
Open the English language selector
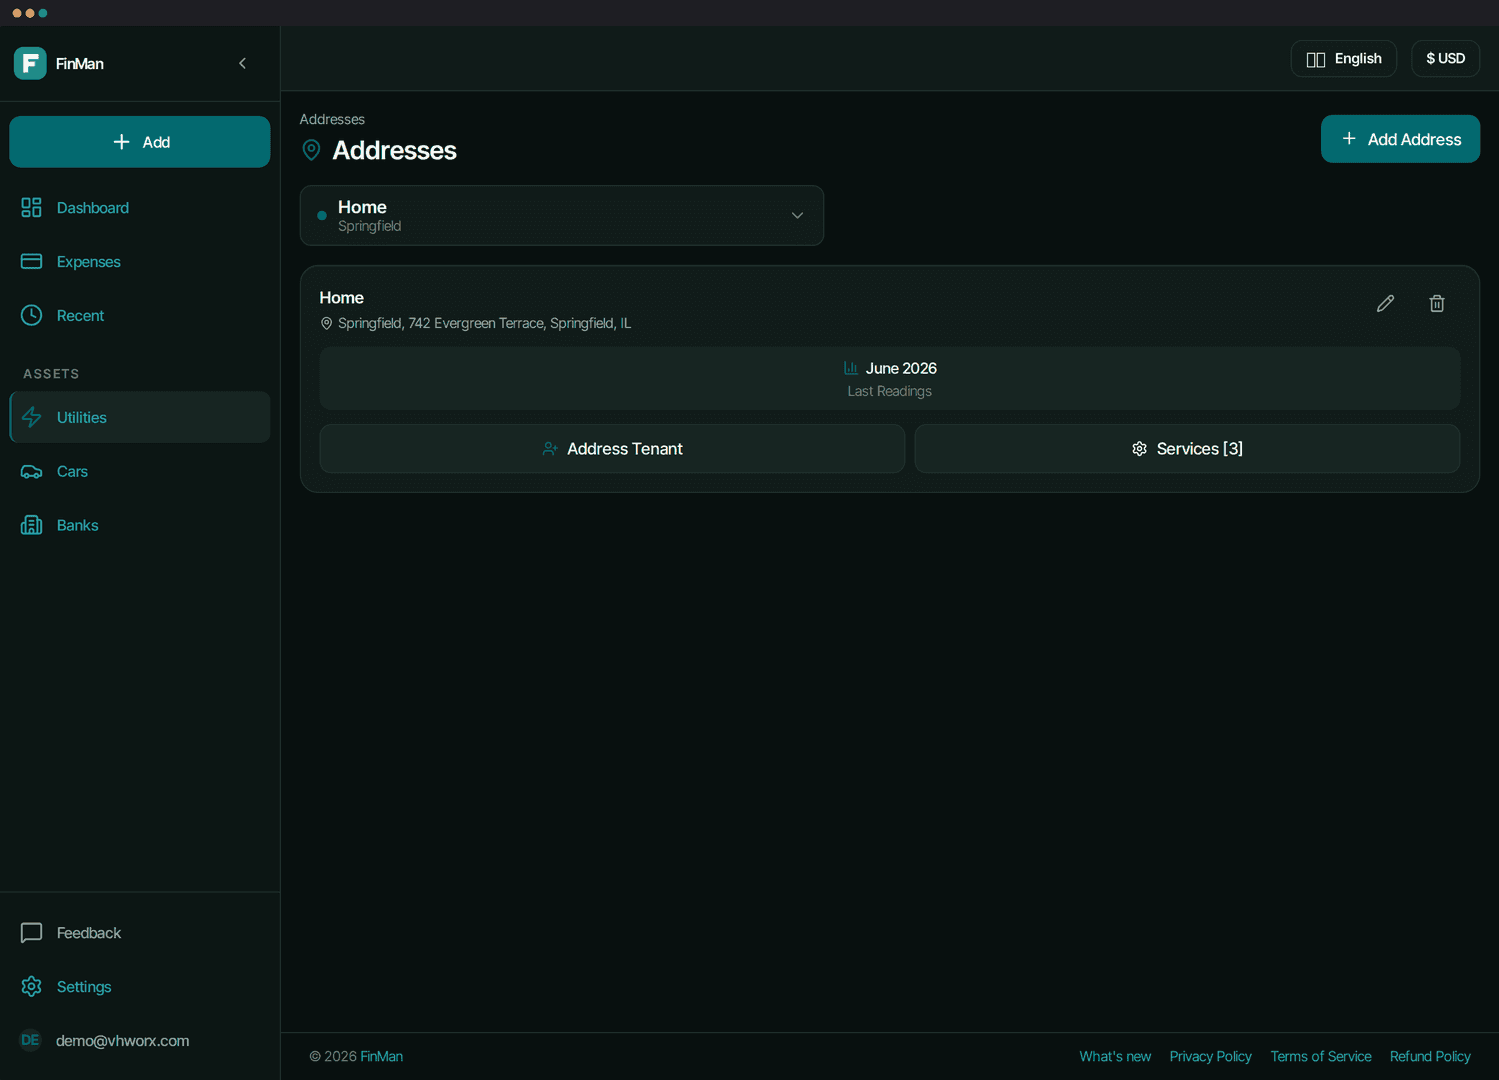point(1343,59)
